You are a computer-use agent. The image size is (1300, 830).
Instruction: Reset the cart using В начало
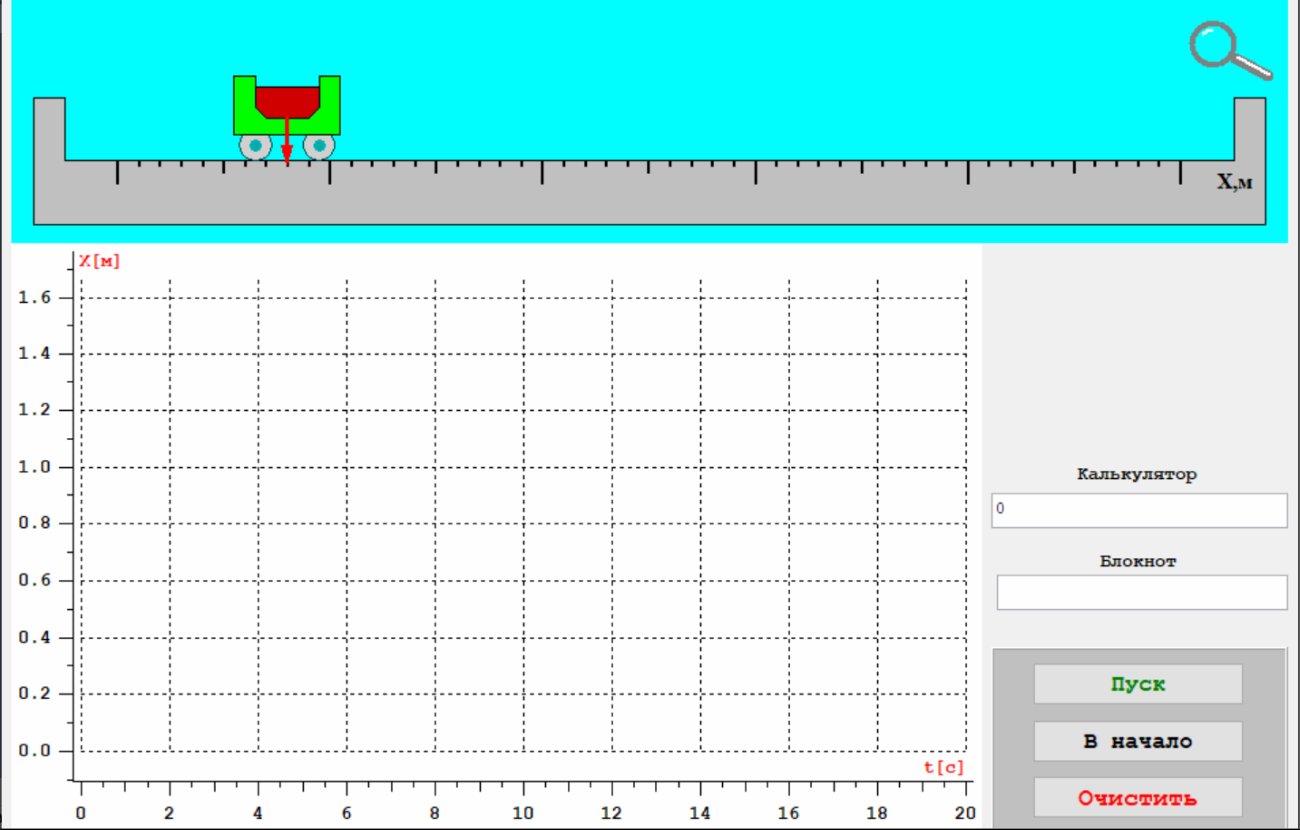[1138, 741]
